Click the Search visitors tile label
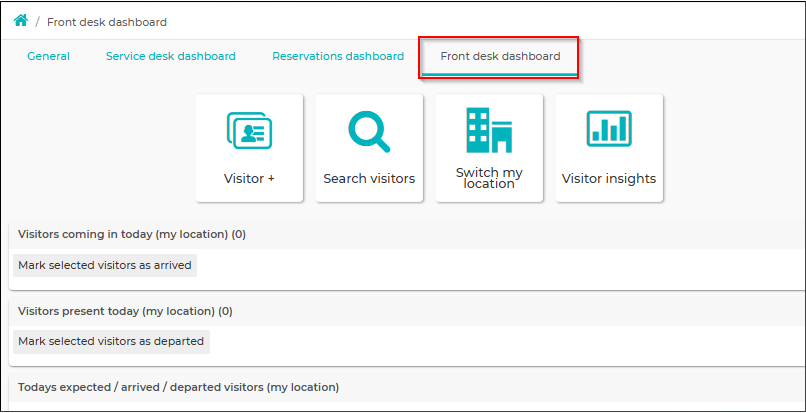This screenshot has height=413, width=806. (369, 178)
